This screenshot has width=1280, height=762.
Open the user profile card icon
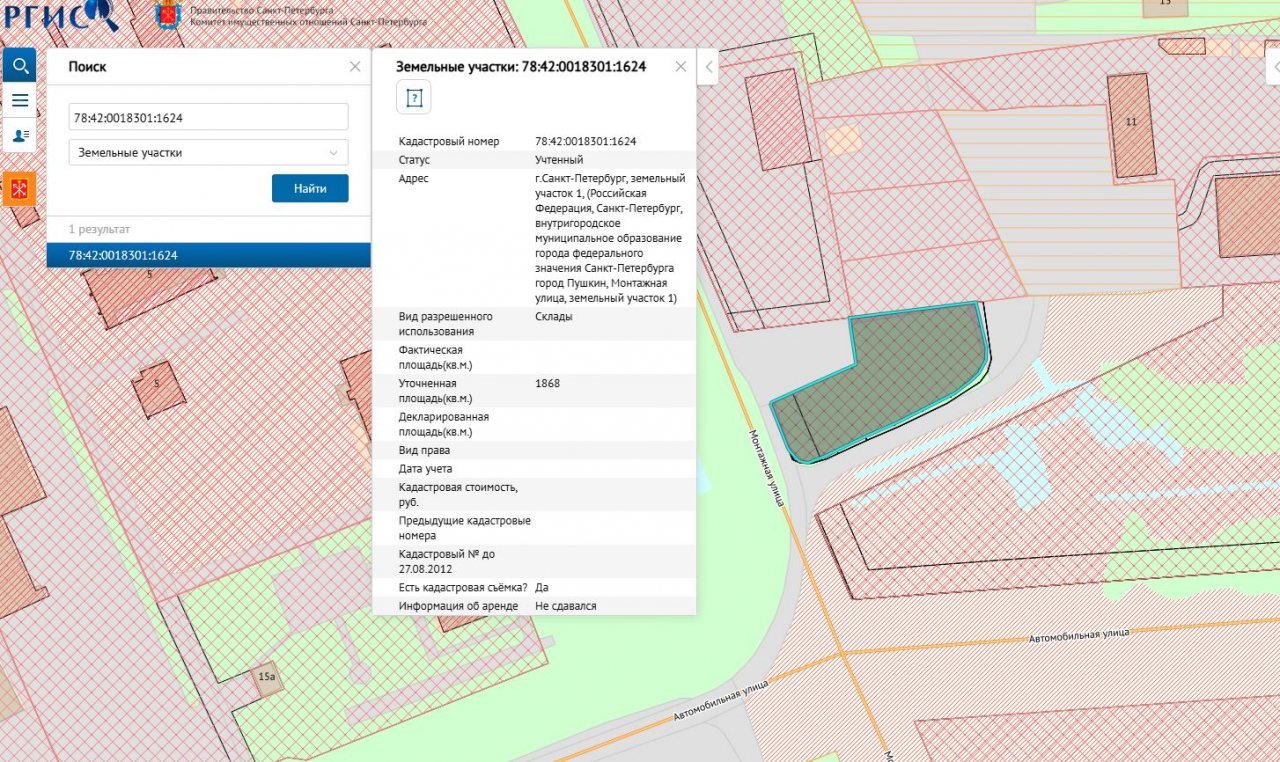(x=19, y=134)
